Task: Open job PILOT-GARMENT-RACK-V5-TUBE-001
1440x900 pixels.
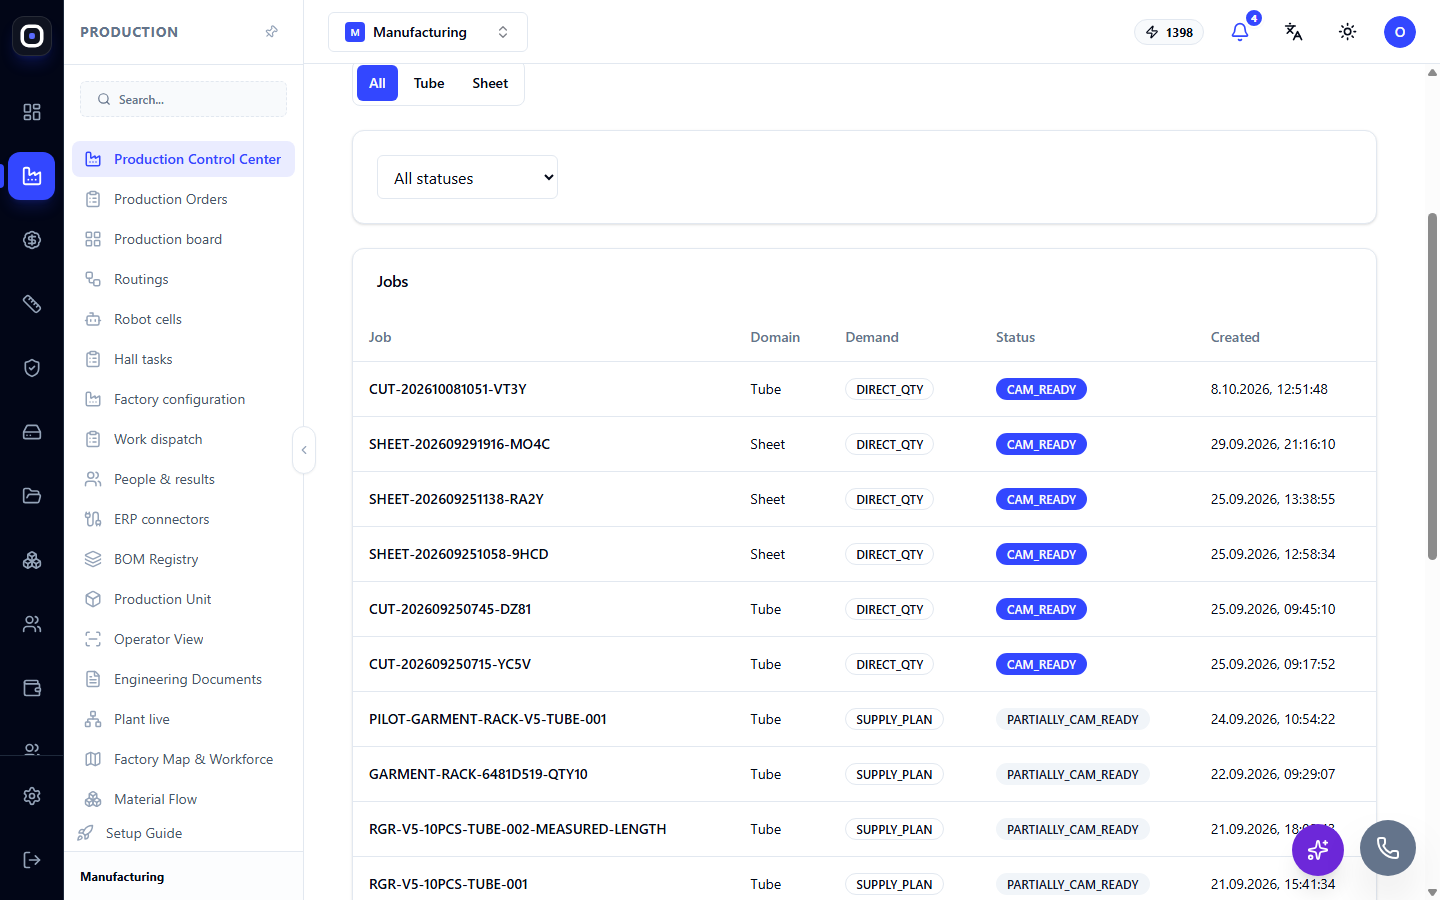Action: pos(487,719)
